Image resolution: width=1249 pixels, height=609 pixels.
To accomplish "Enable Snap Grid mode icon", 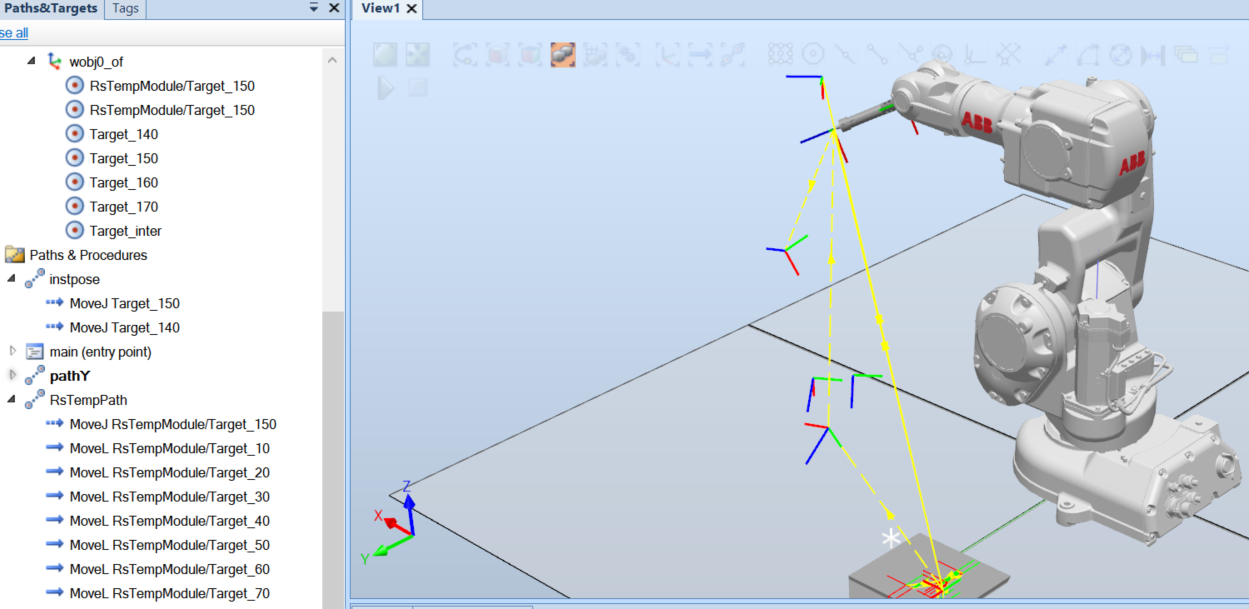I will point(1007,55).
